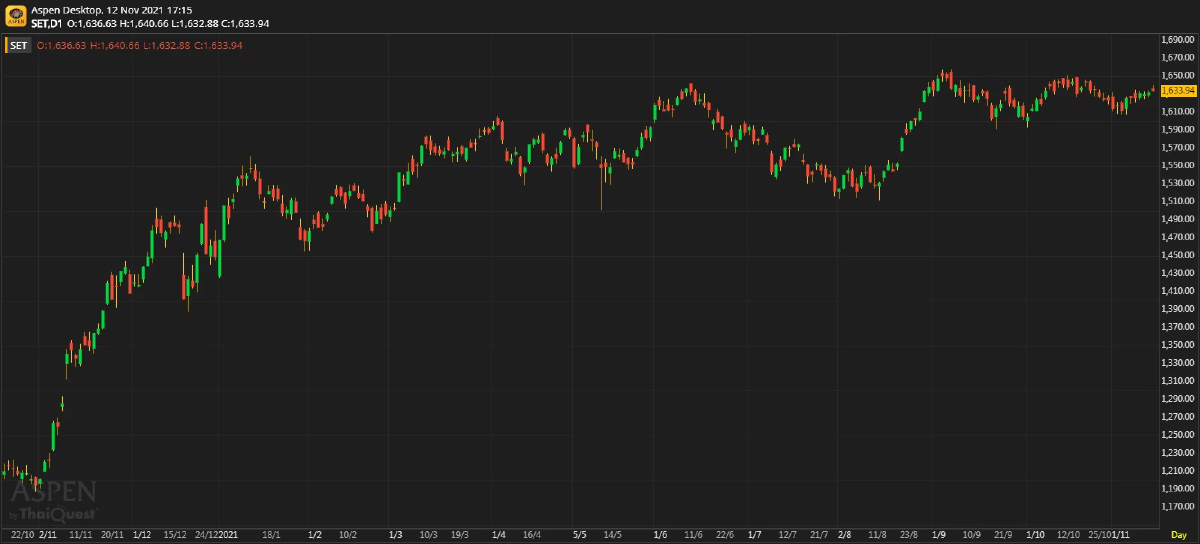
Task: Click the 1,410.00 price axis label
Action: click(1179, 290)
